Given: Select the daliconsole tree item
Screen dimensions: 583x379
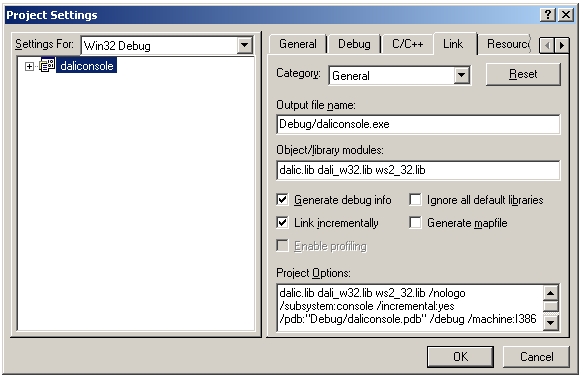Looking at the screenshot, I should (86, 65).
